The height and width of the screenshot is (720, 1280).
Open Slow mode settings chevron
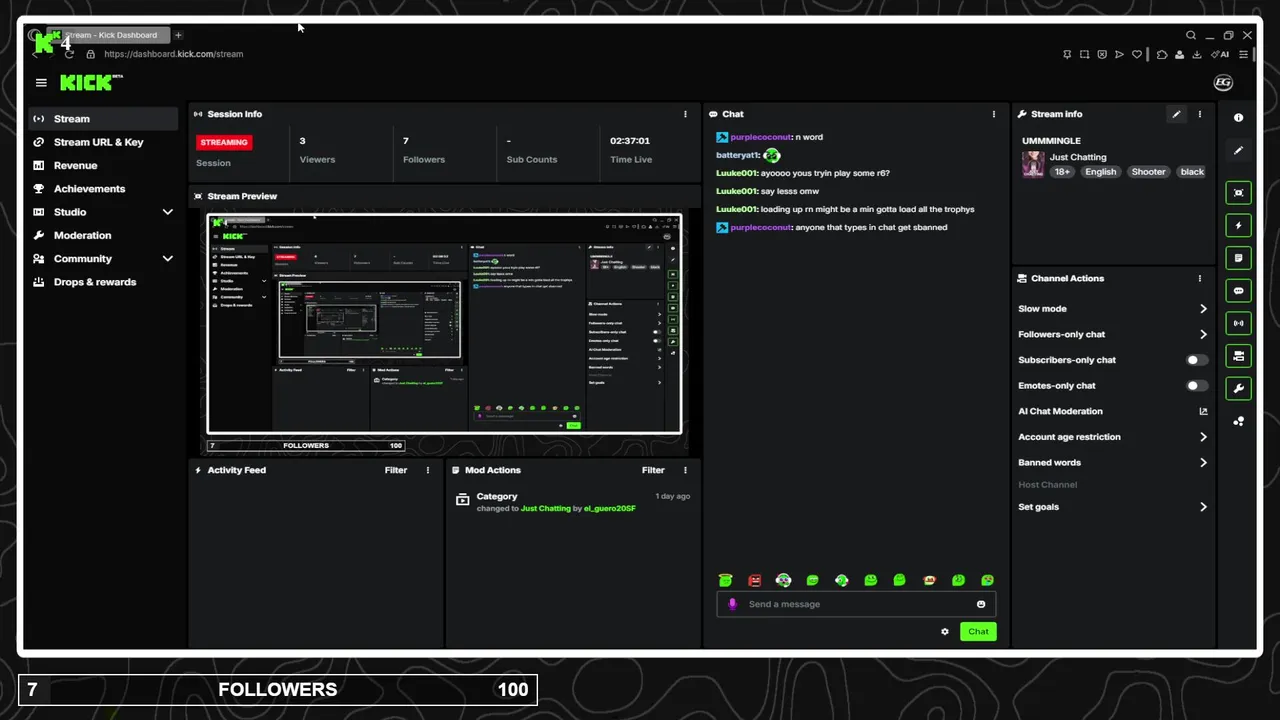point(1203,309)
